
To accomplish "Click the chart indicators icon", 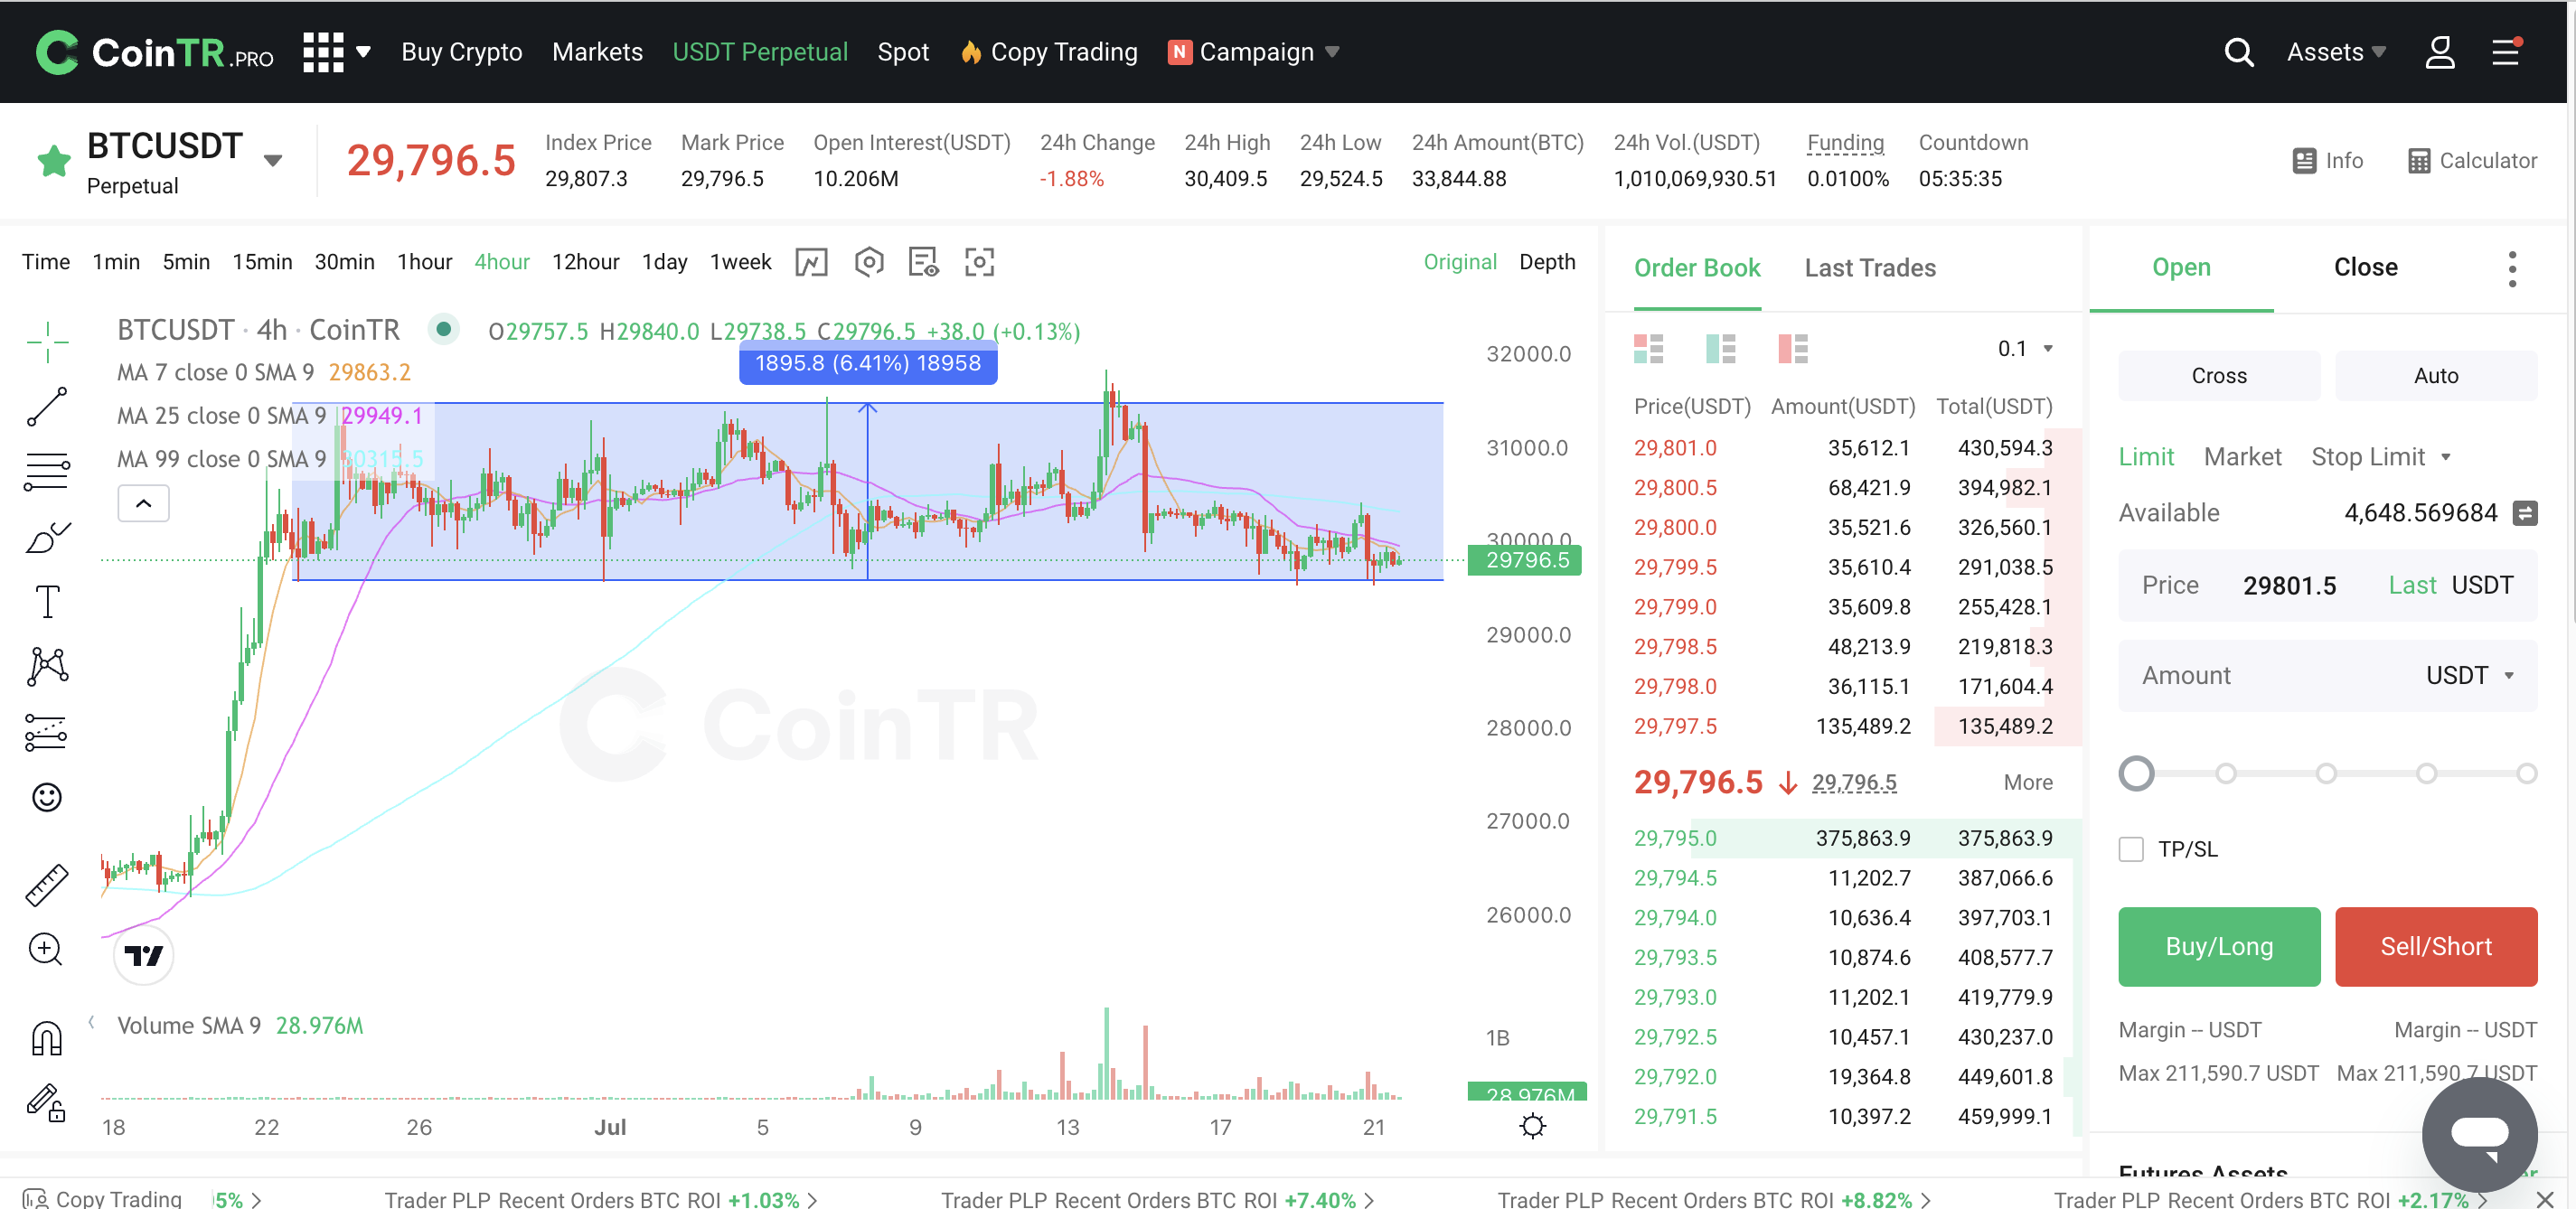I will (x=811, y=262).
